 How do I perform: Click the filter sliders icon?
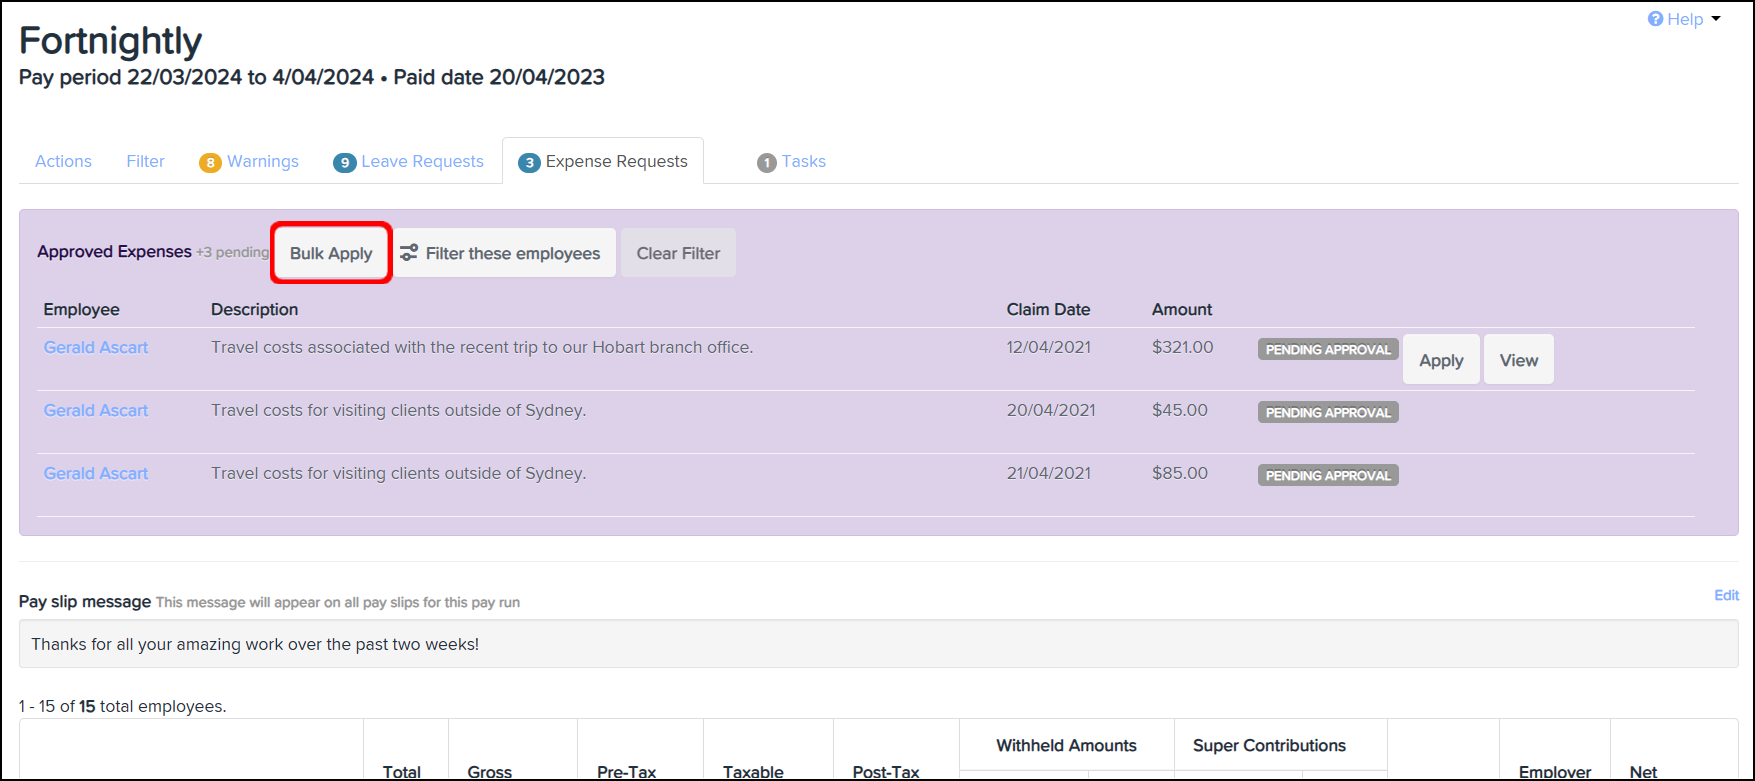(409, 253)
